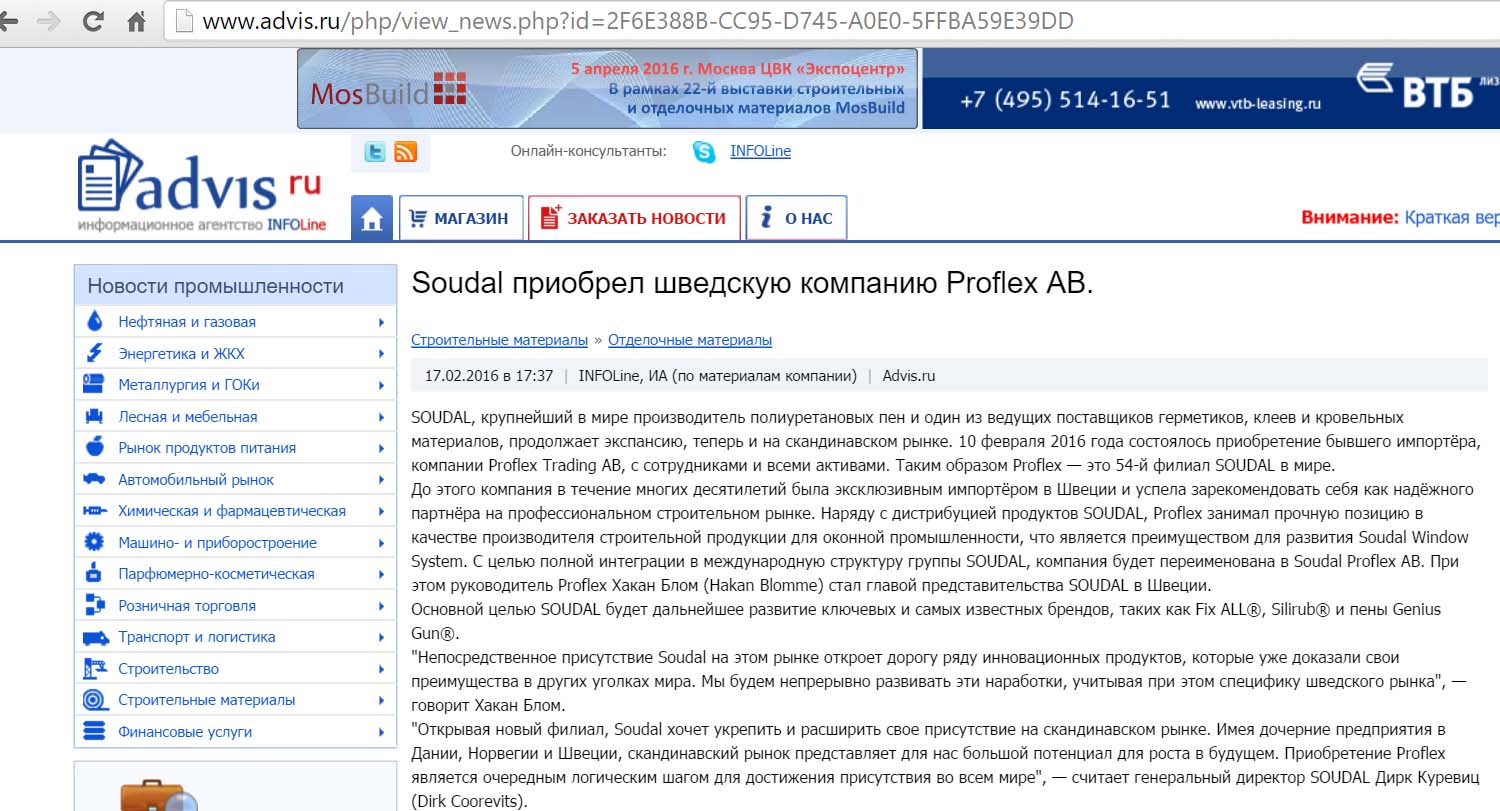Click the apple icon for Рынок продуктов питания
1500x811 pixels.
click(x=95, y=447)
